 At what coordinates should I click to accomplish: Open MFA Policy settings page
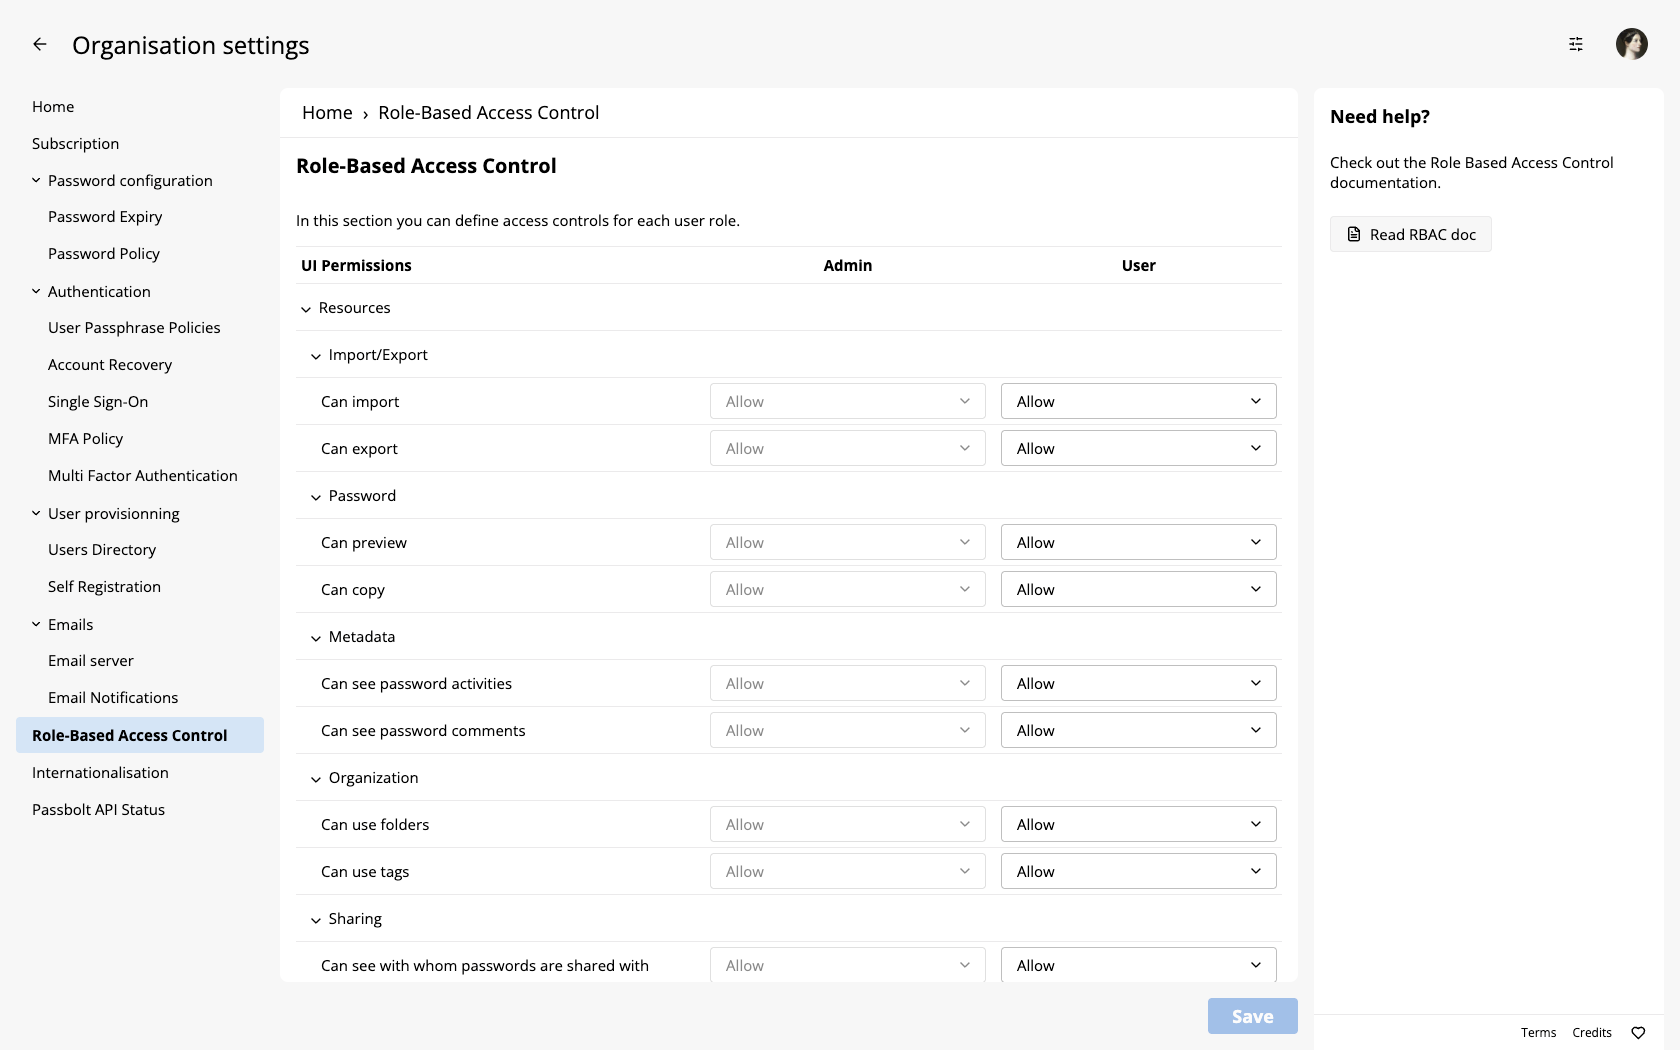point(86,439)
